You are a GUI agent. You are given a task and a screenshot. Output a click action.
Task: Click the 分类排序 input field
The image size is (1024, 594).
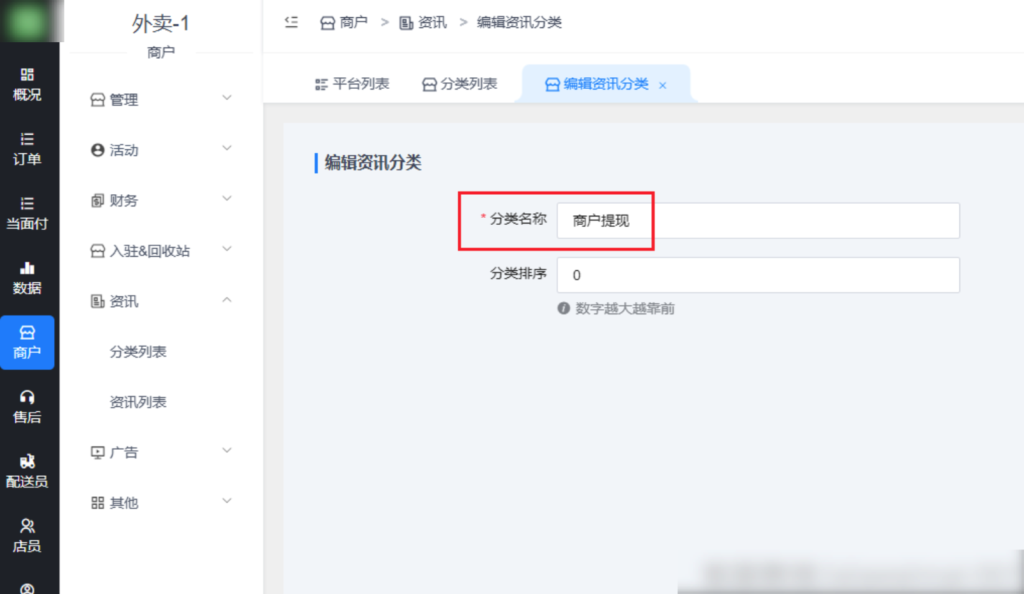pyautogui.click(x=757, y=275)
